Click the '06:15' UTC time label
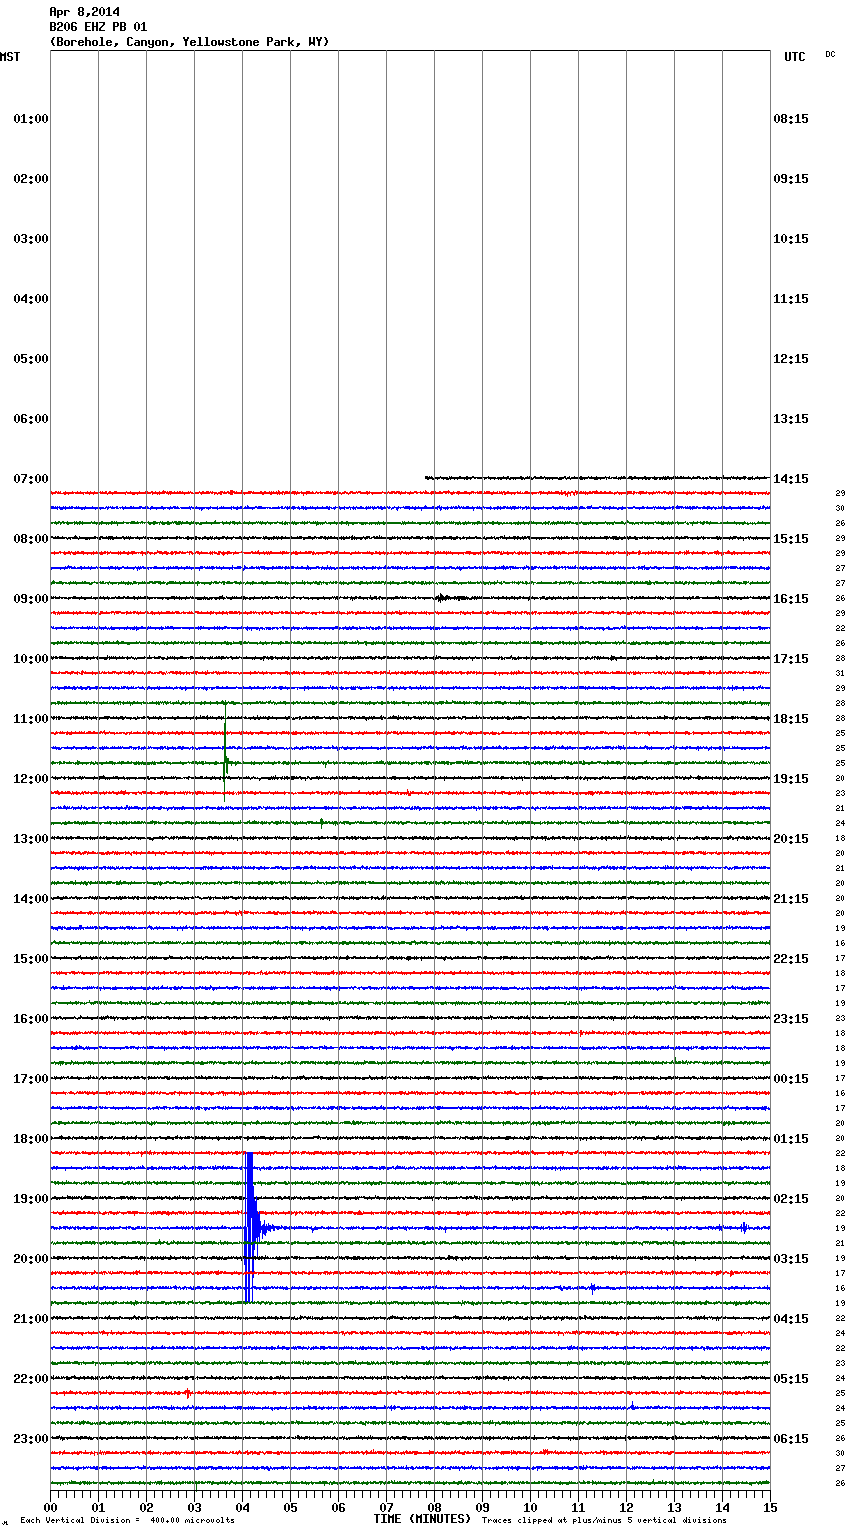850x1534 pixels. pyautogui.click(x=791, y=1439)
